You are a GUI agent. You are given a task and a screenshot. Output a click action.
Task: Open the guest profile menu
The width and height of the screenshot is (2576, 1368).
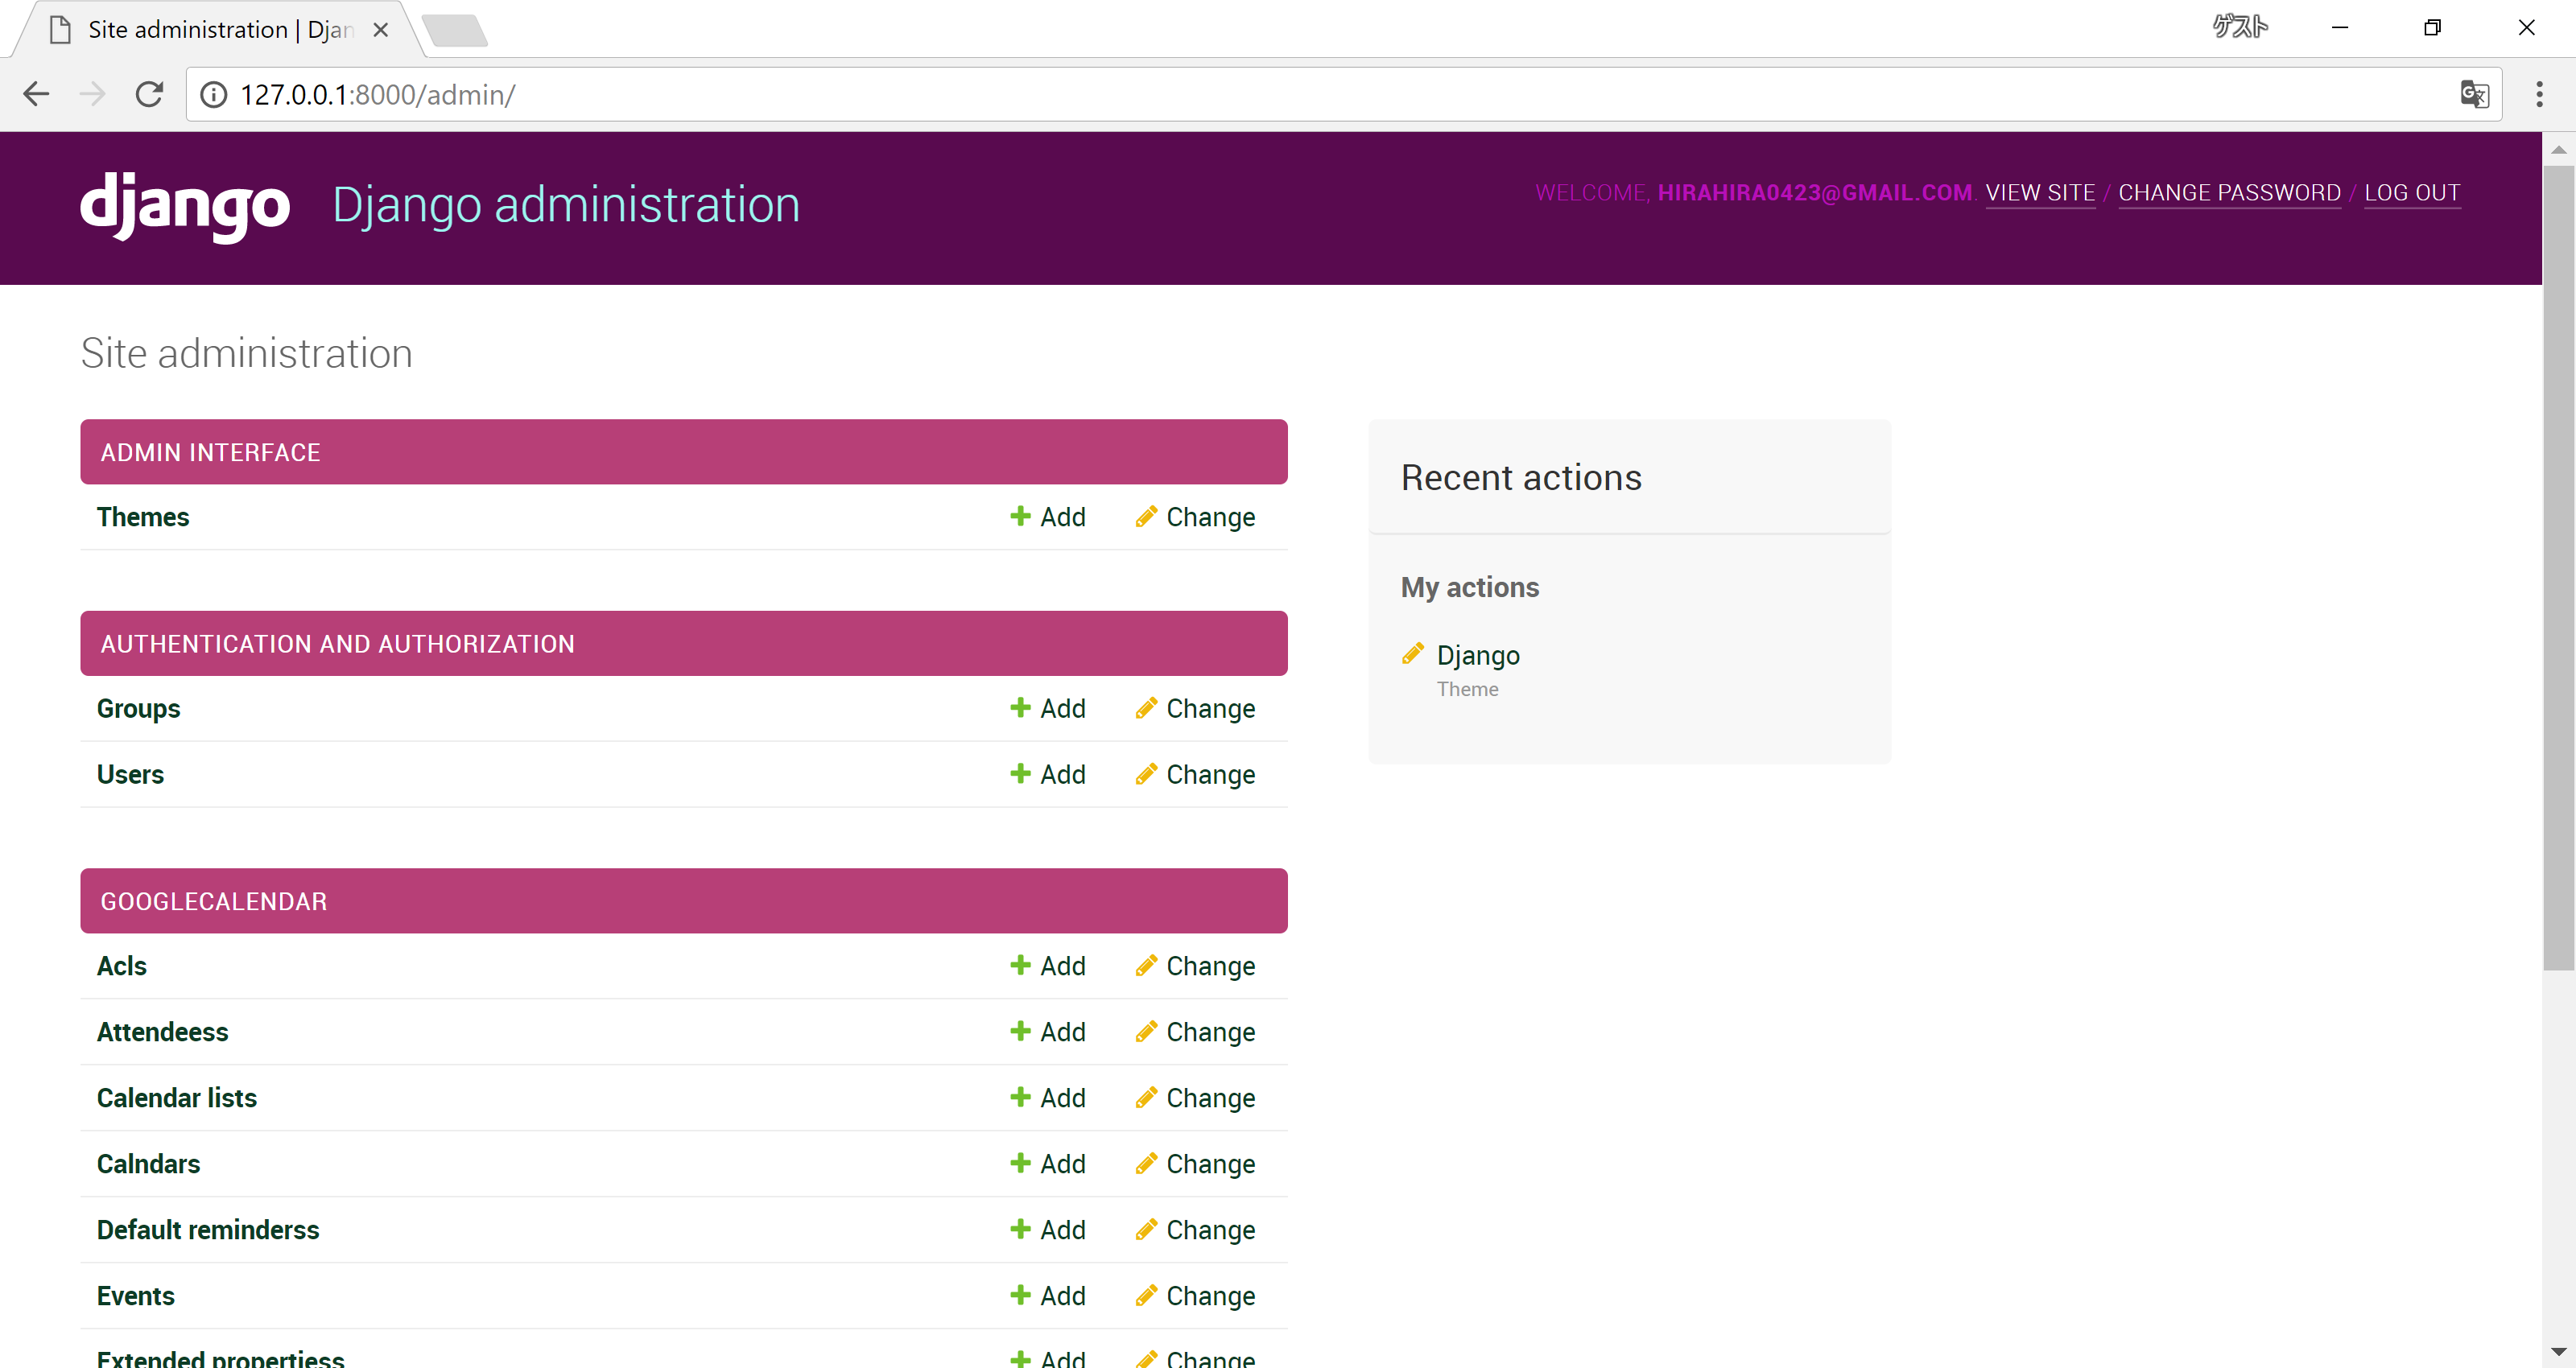click(2240, 27)
